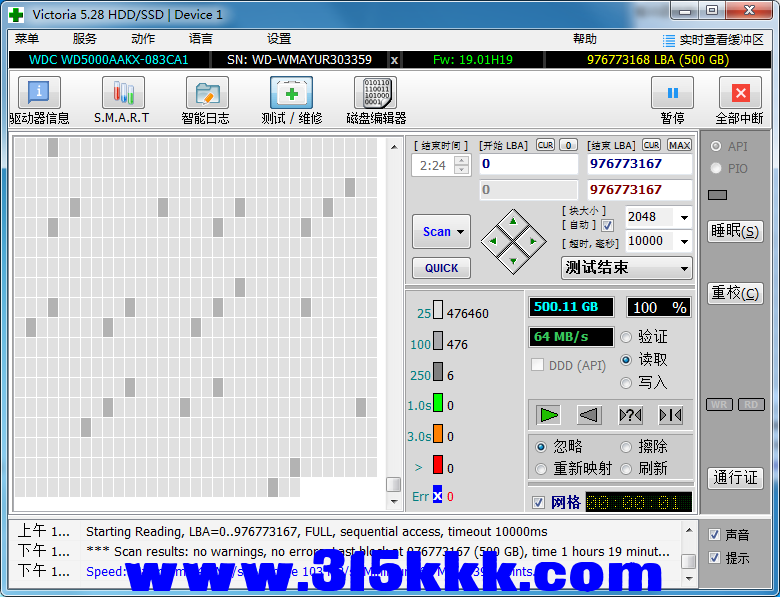Click the 0 button for 开始 LBA
Image resolution: width=780 pixels, height=597 pixels.
tap(568, 145)
